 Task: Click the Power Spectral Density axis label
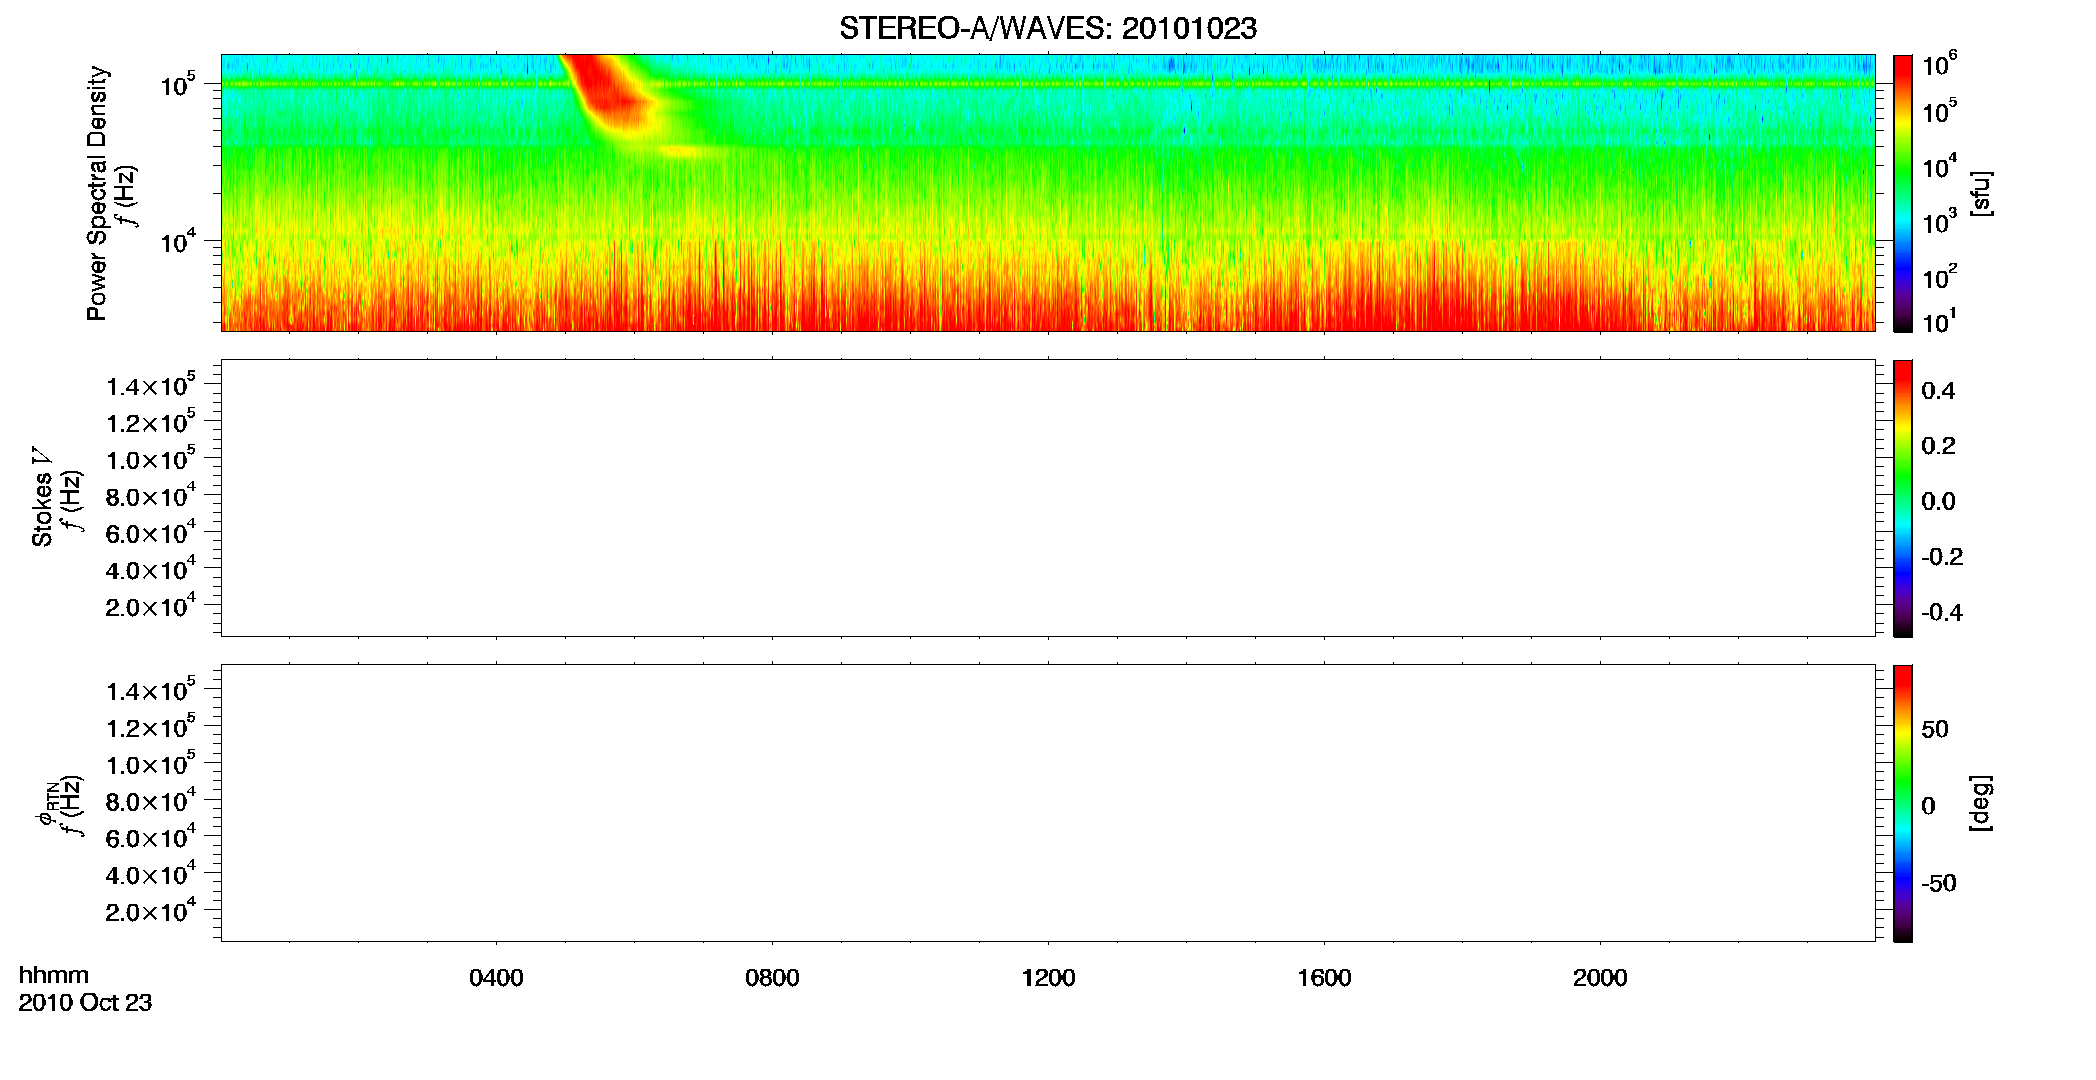(x=97, y=193)
